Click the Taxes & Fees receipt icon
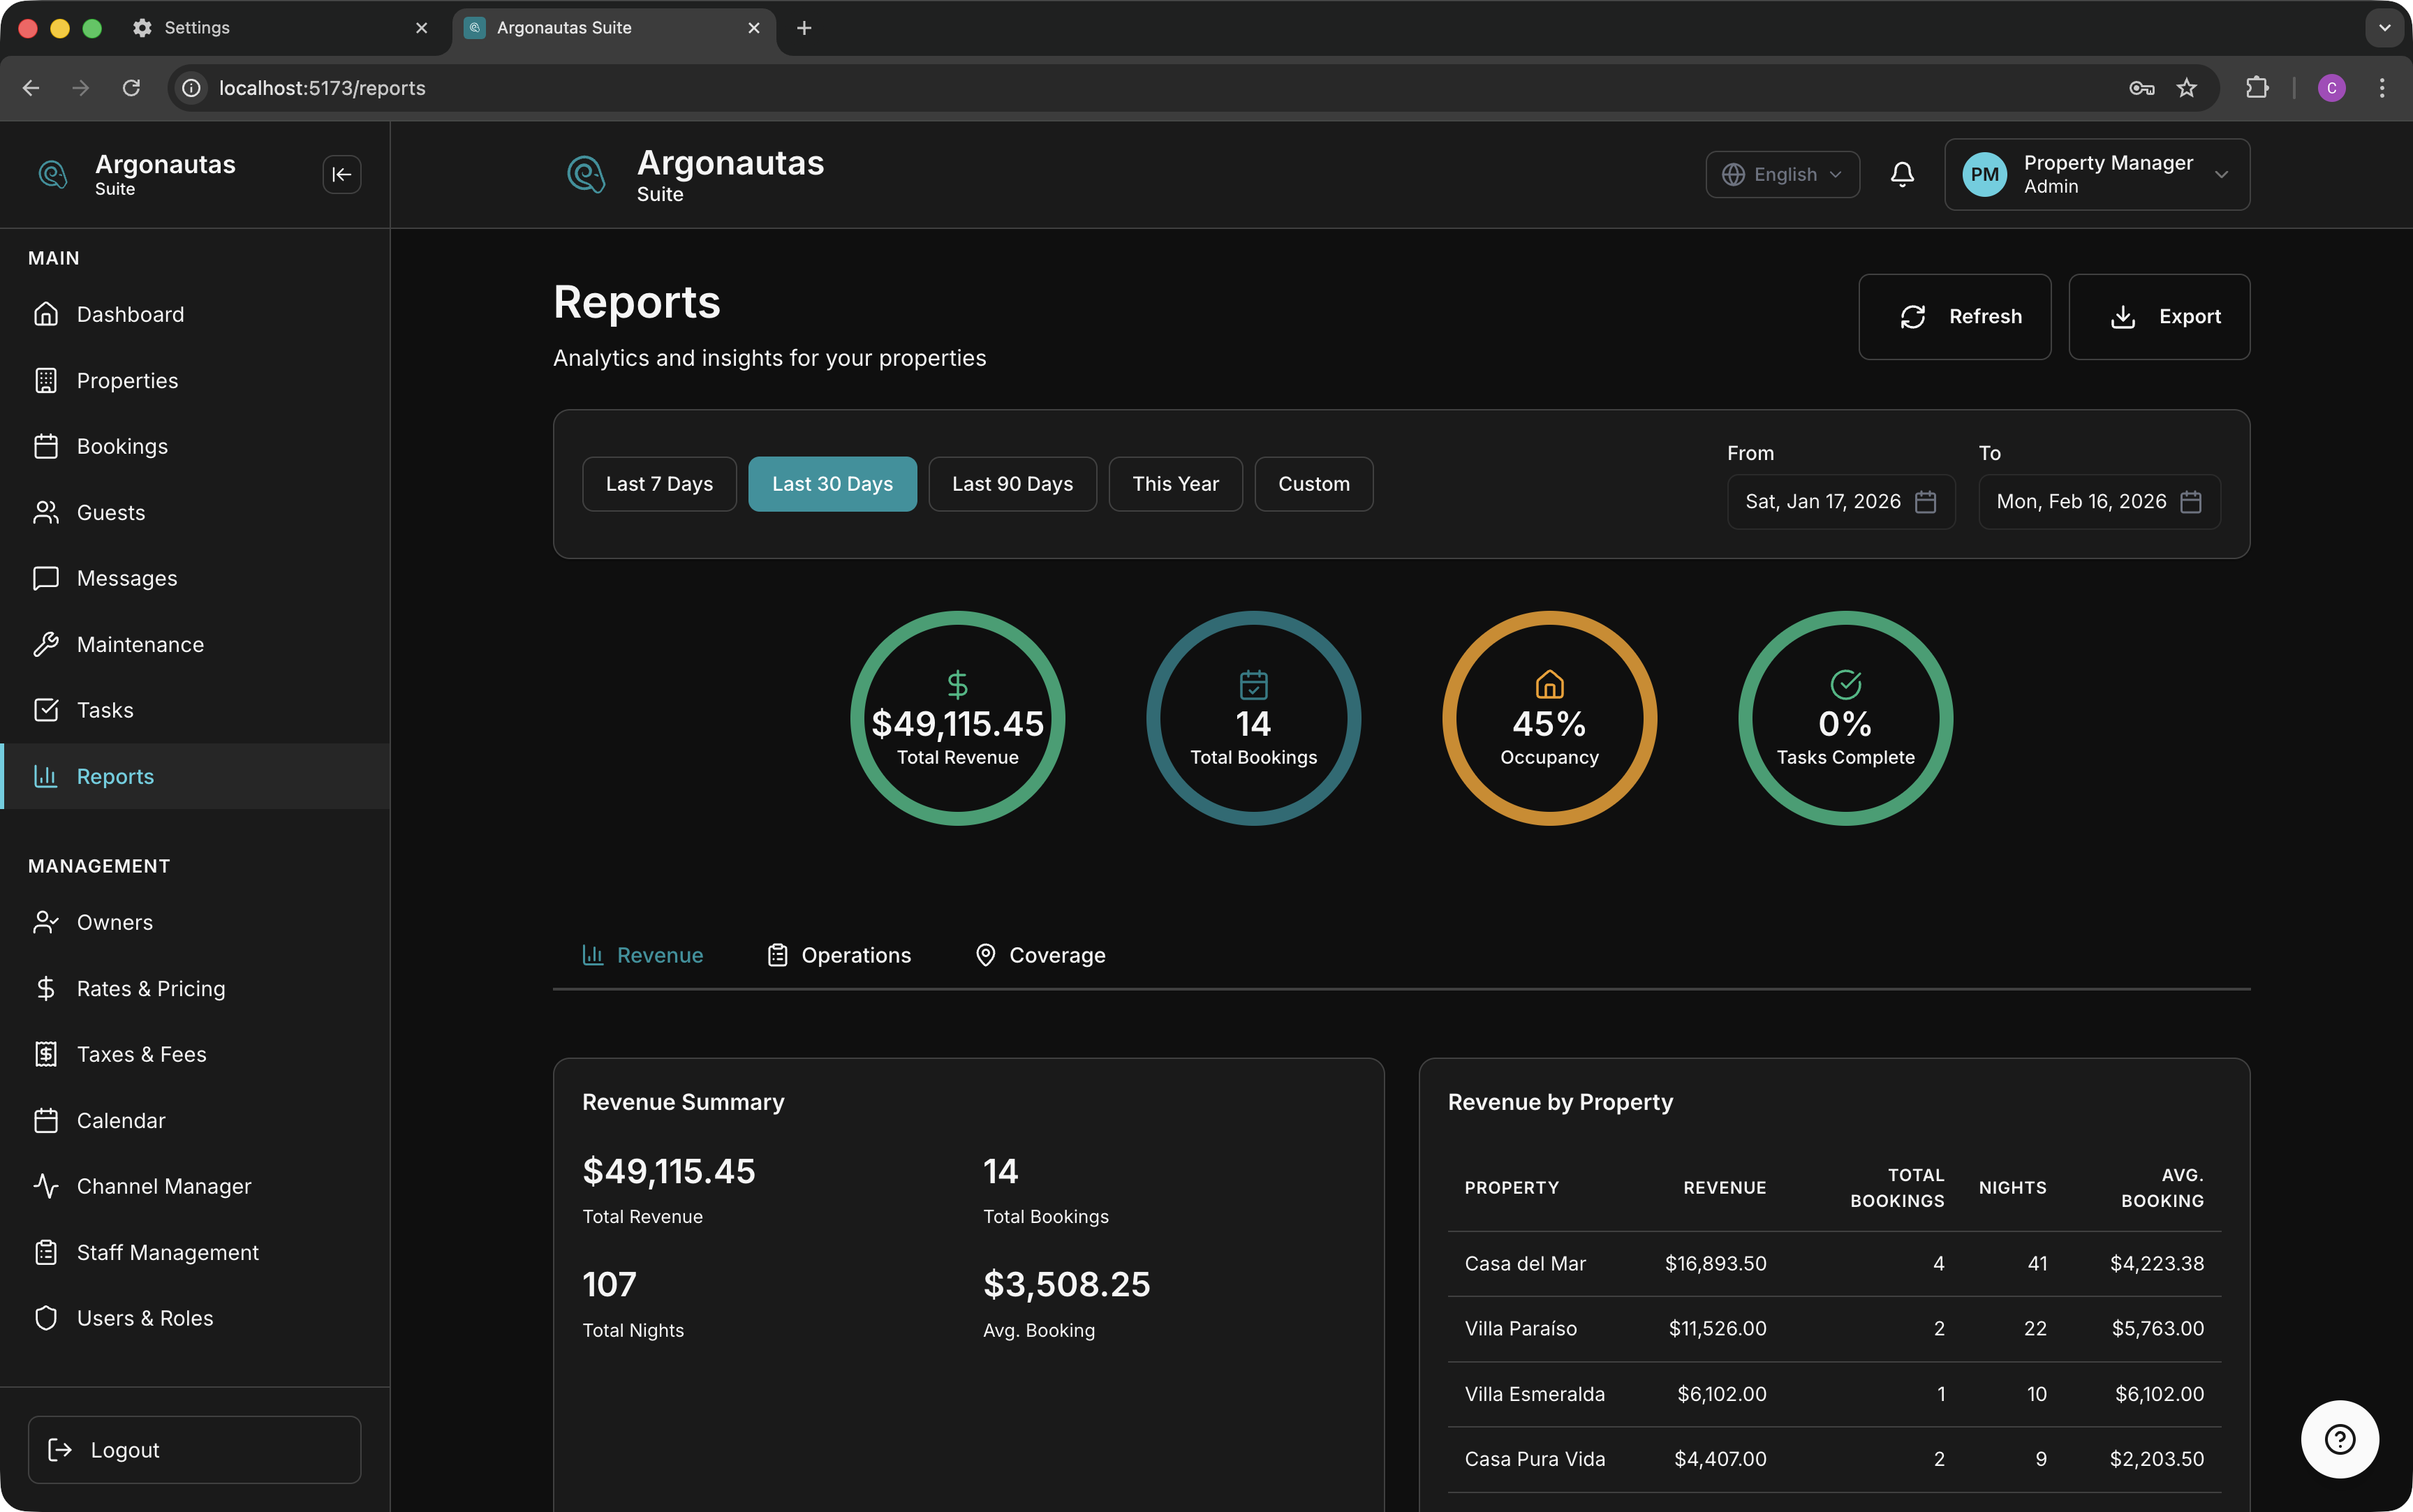The image size is (2413, 1512). coord(46,1054)
